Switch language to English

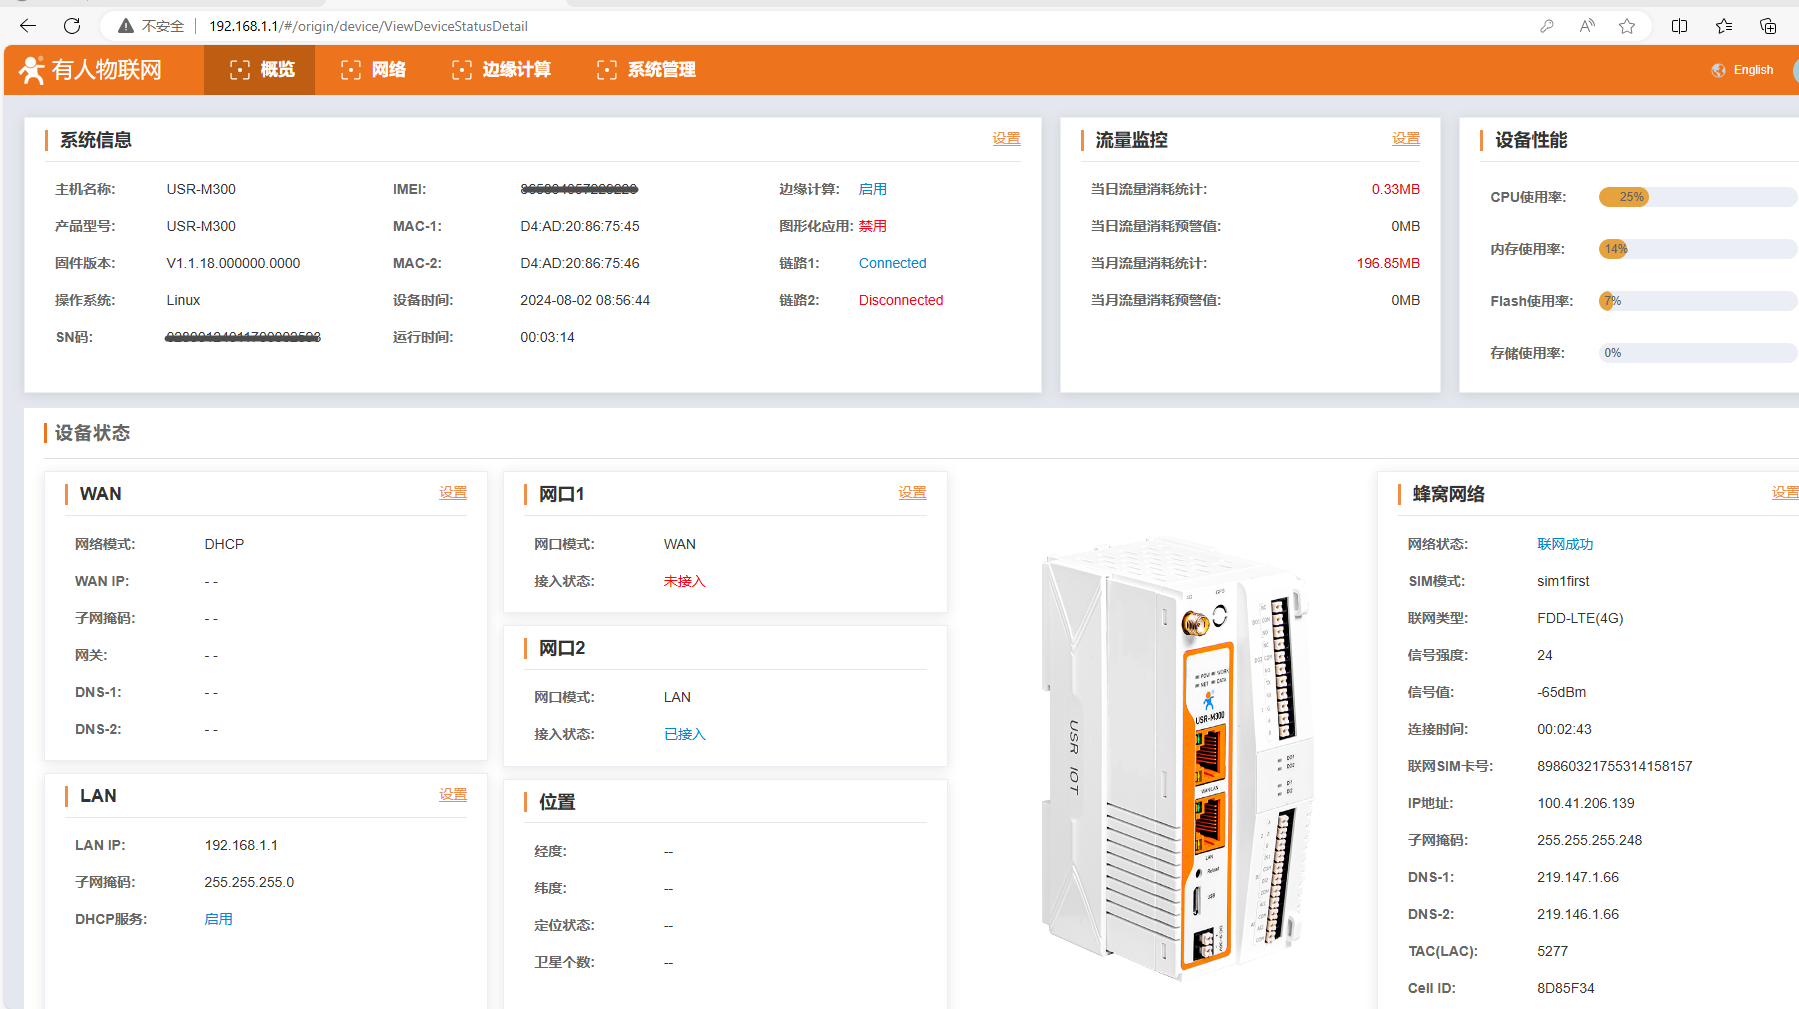coord(1753,70)
